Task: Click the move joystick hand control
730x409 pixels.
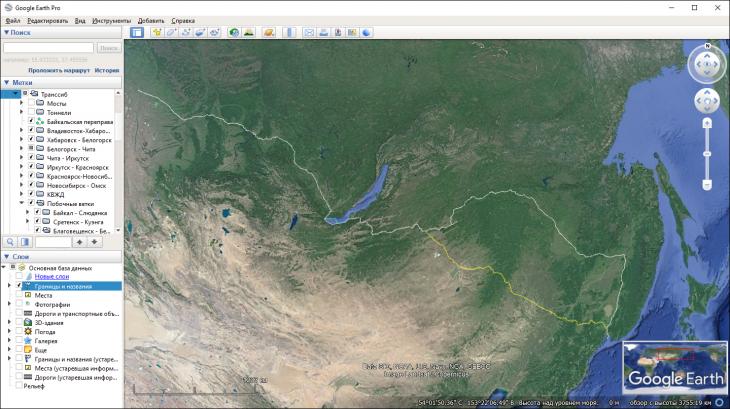Action: (x=707, y=101)
